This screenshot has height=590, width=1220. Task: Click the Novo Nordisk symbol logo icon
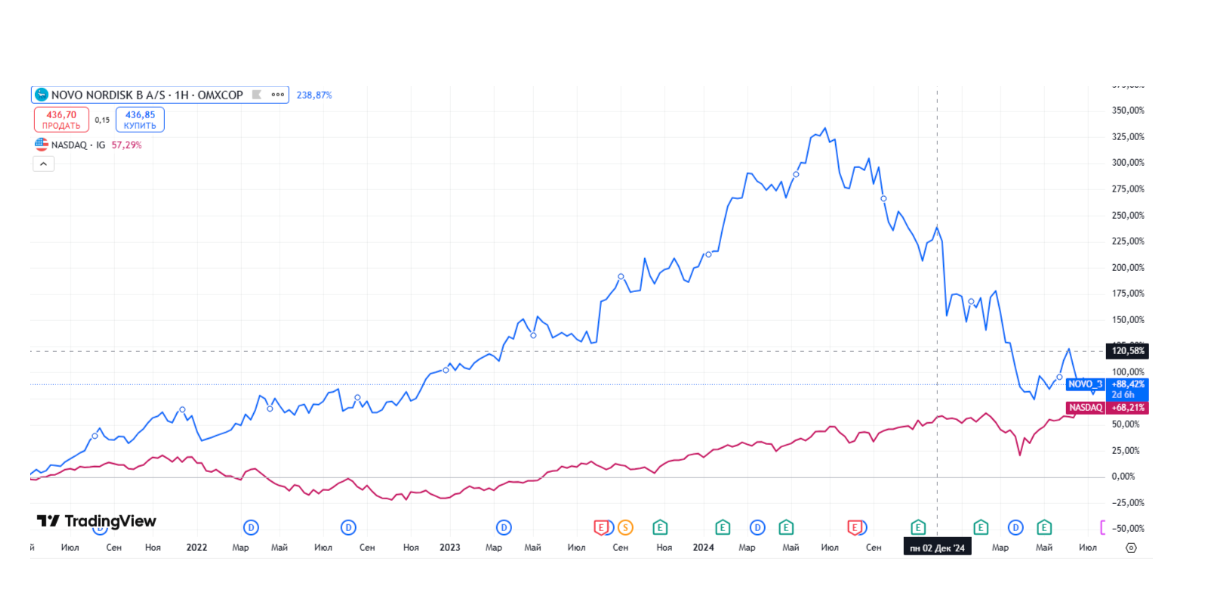41,95
